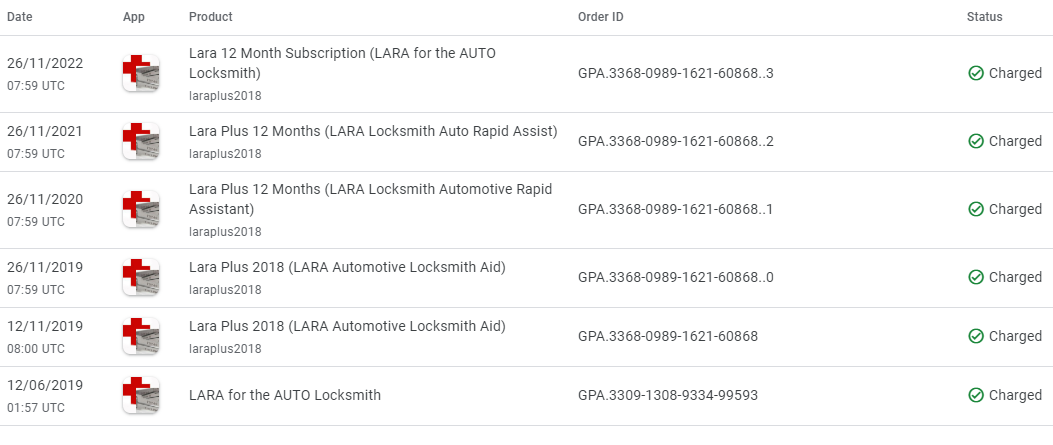Select order ID GPA.3368-0989-1621-60868..0
The width and height of the screenshot is (1053, 445).
[675, 277]
